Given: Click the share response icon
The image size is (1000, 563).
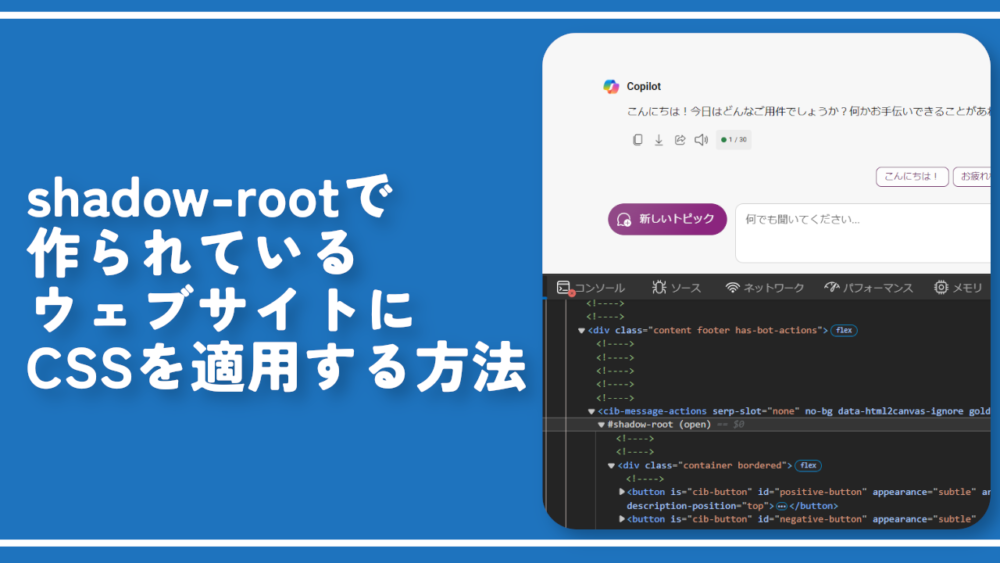Looking at the screenshot, I should (680, 140).
